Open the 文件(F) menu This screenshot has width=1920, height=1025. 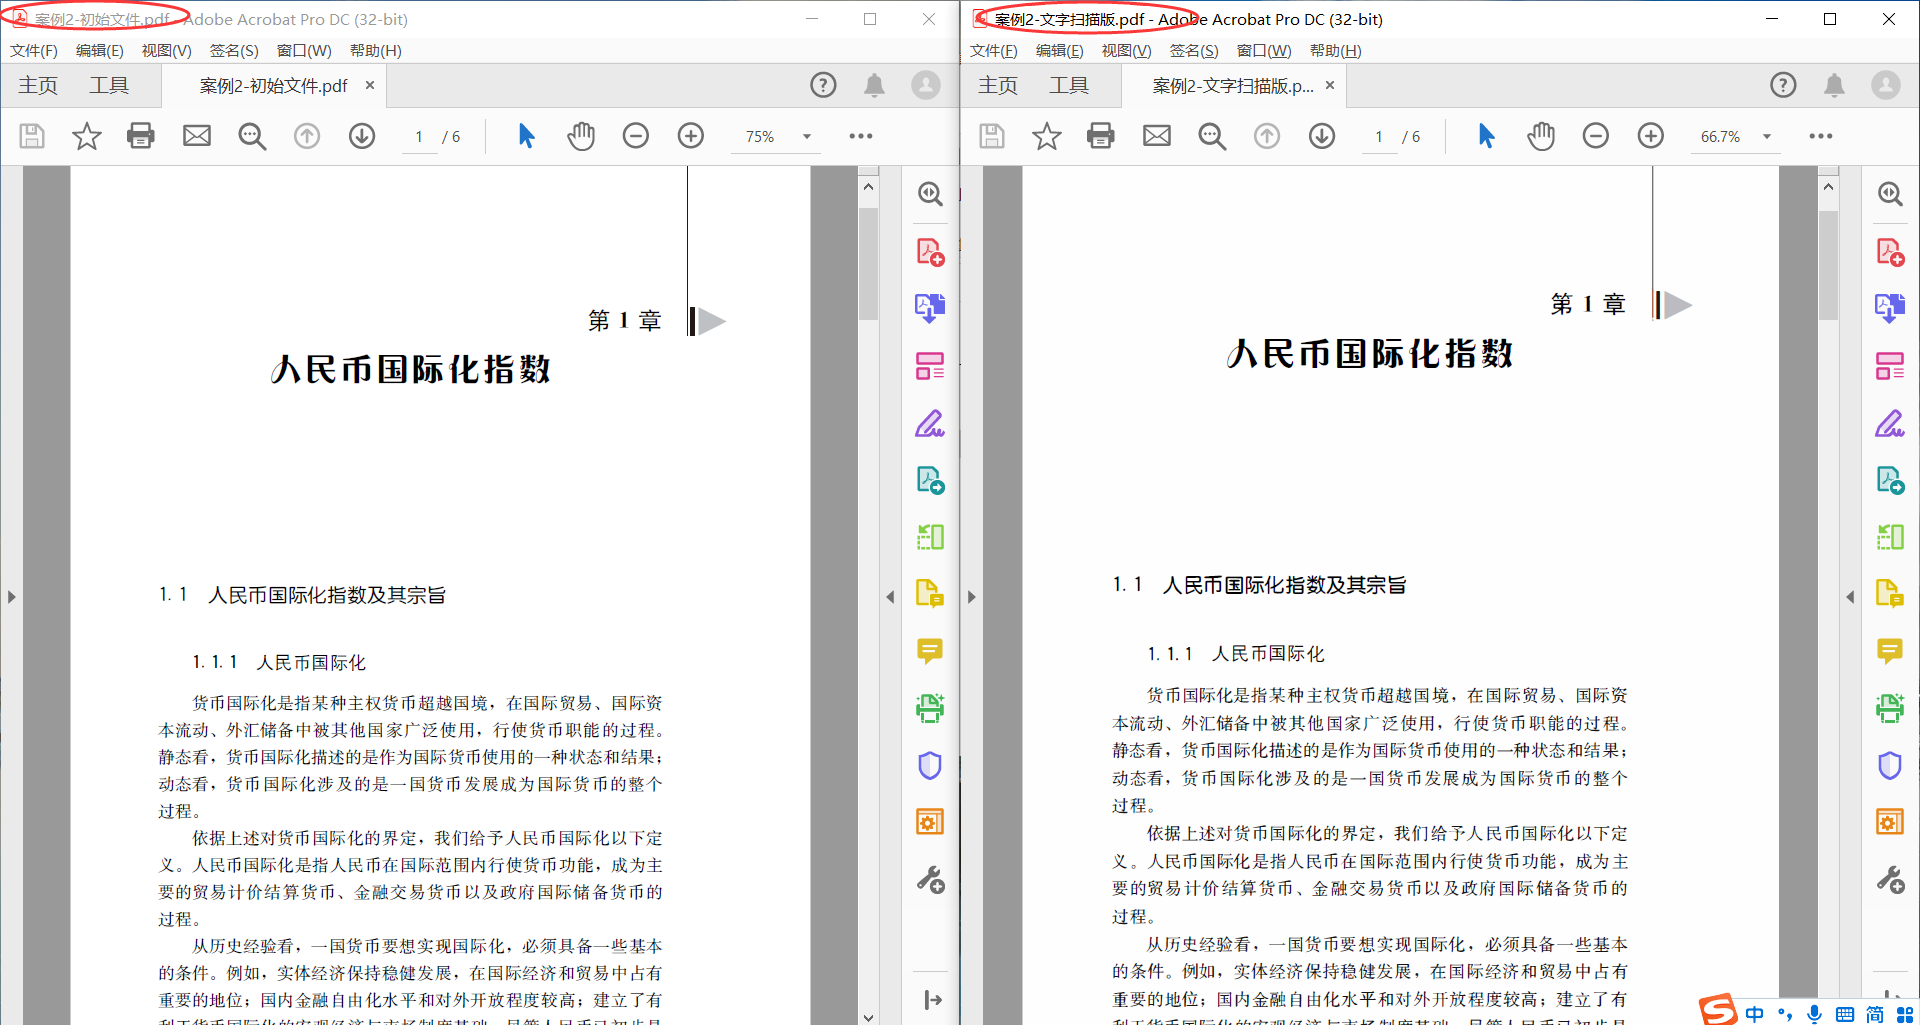point(33,50)
